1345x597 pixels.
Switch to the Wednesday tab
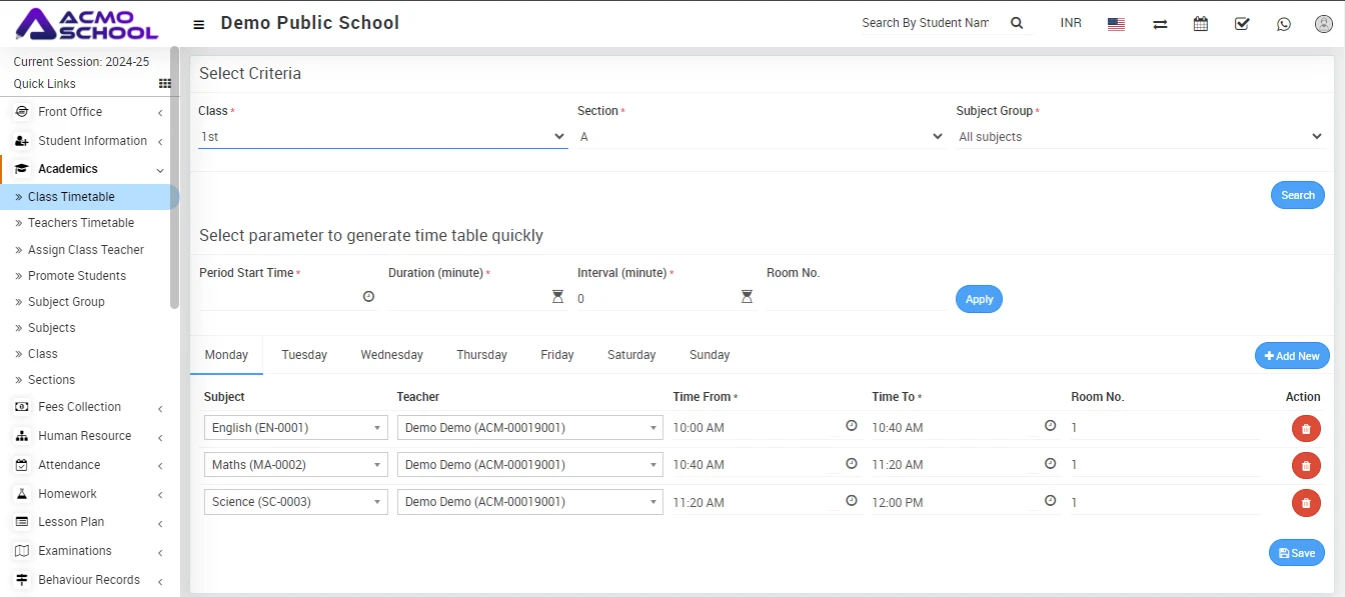pos(391,355)
